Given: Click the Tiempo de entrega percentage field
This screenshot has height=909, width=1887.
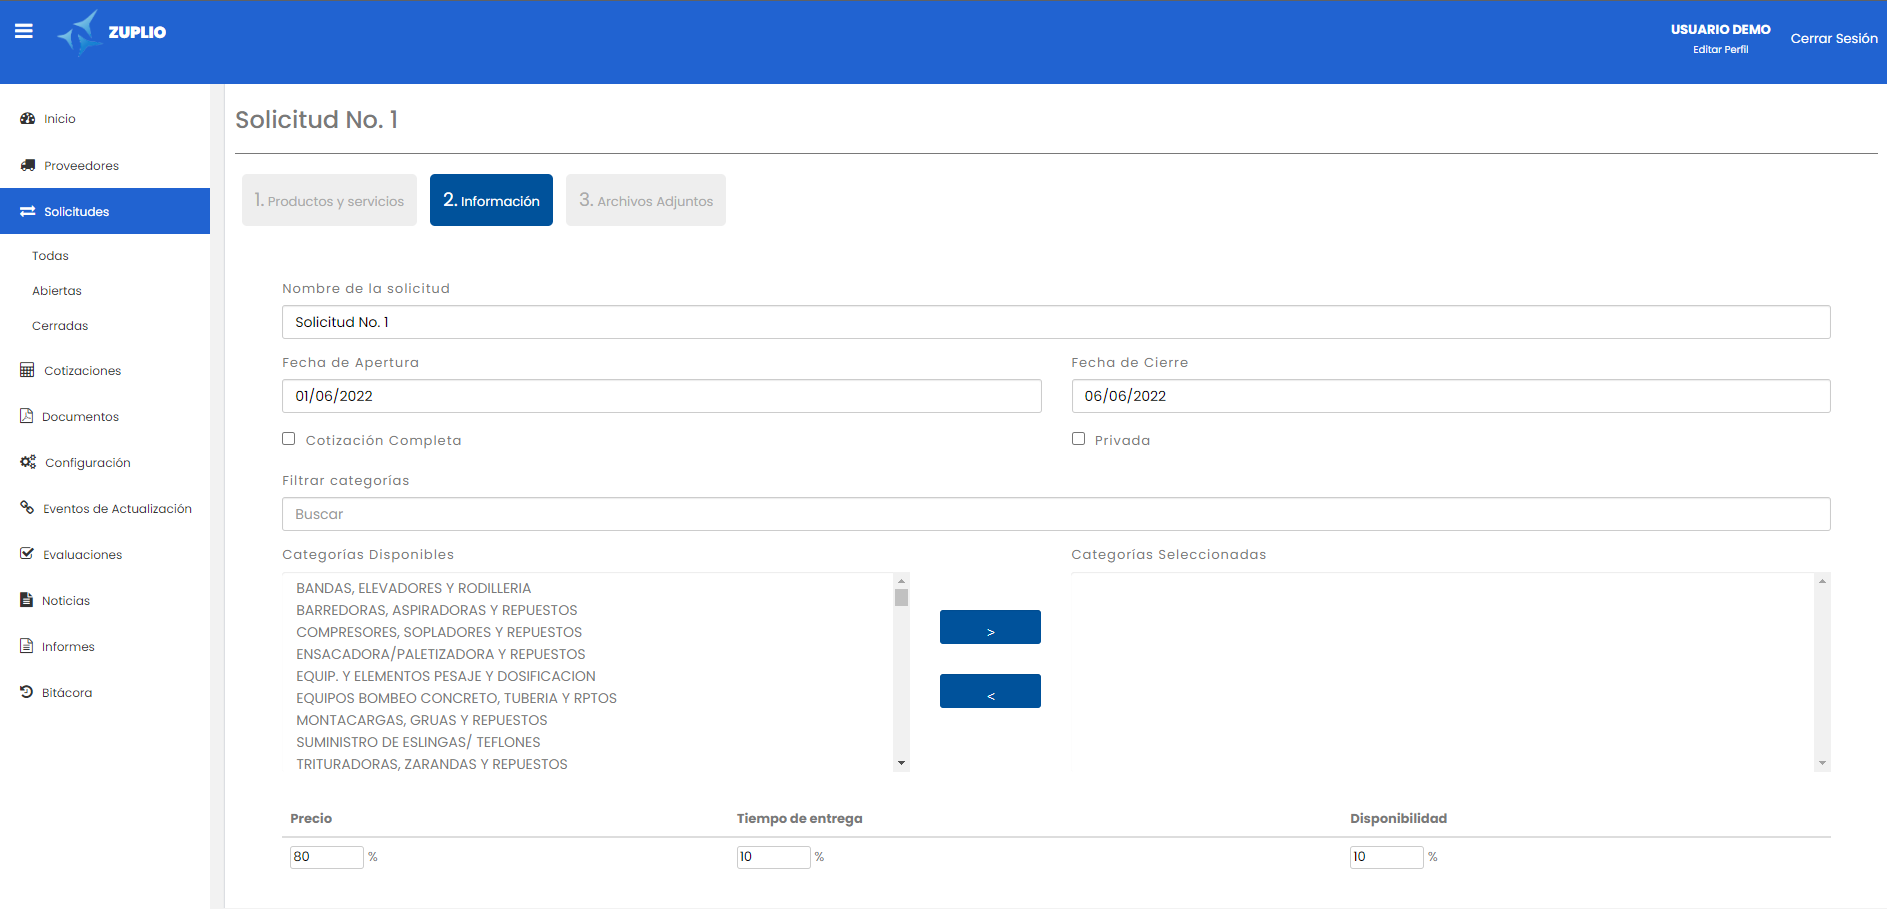Looking at the screenshot, I should pos(773,857).
